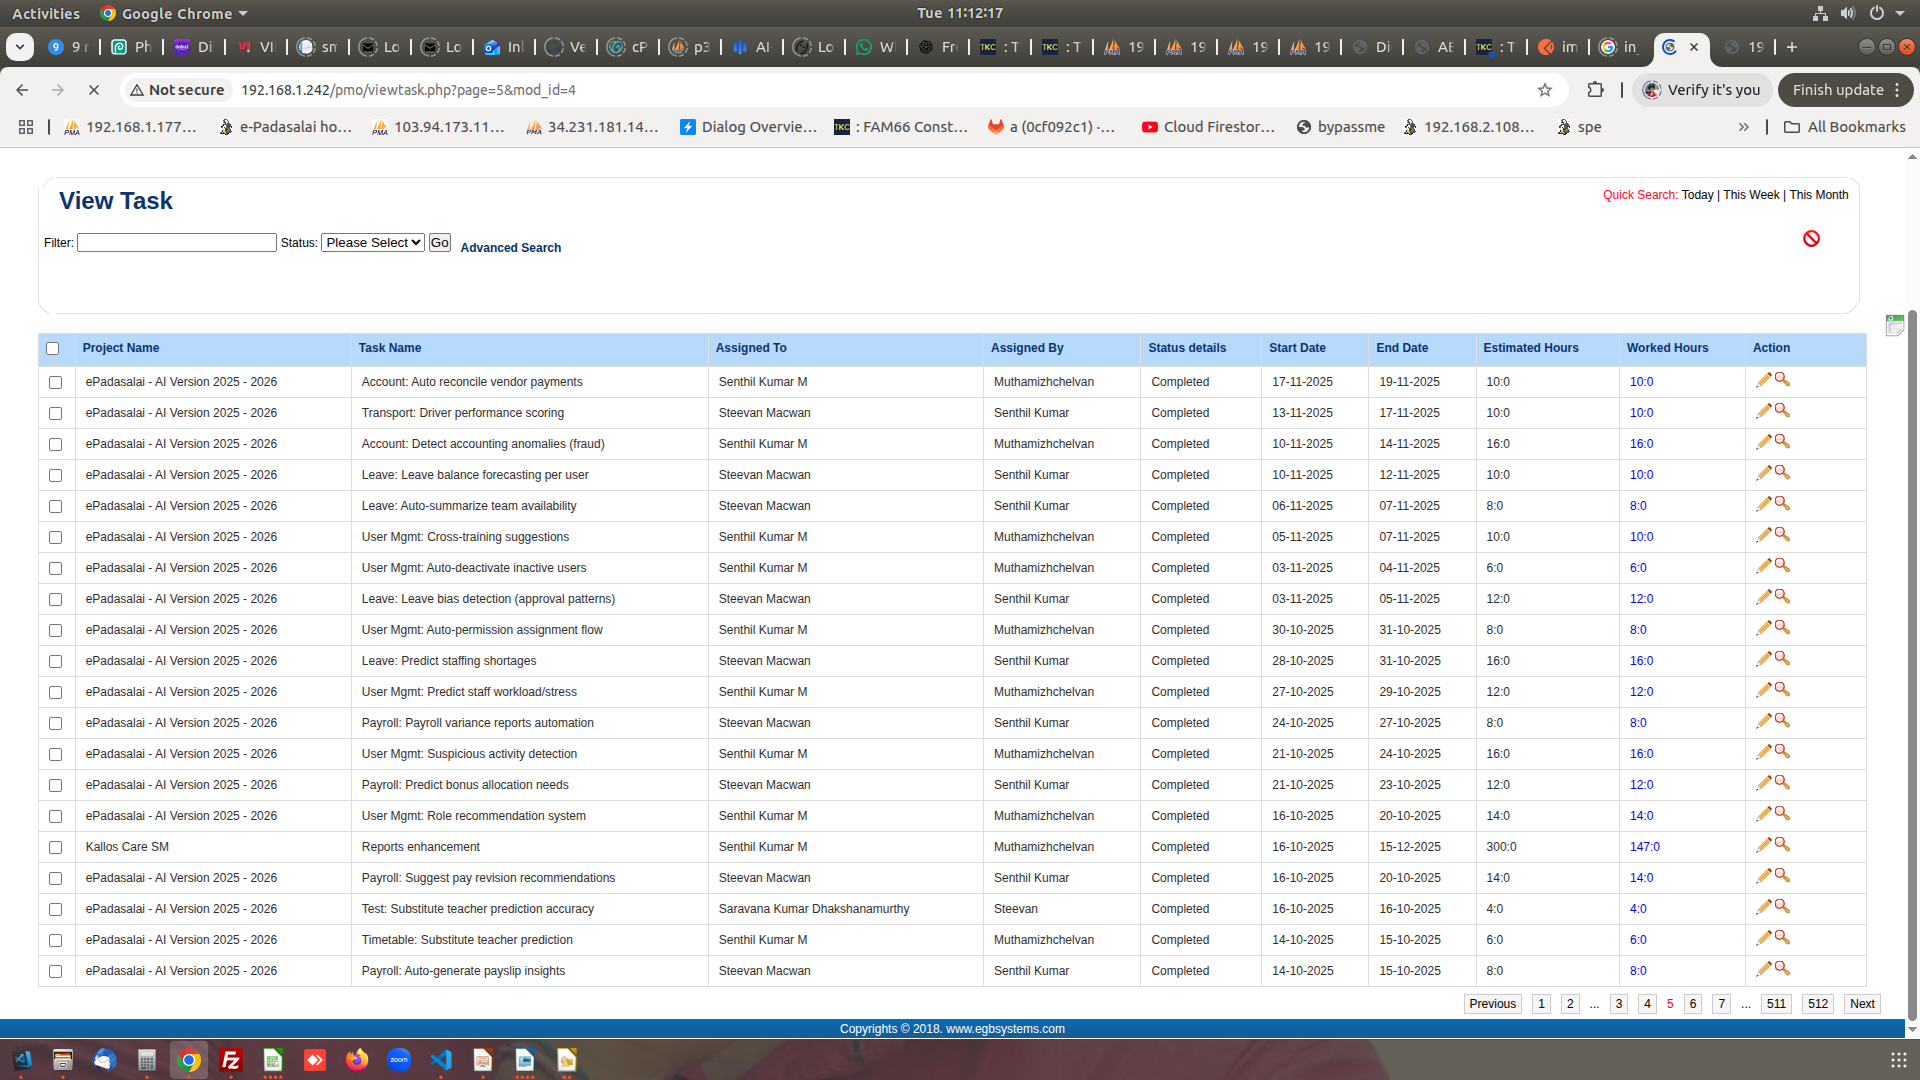Click the Advanced Search link
1920x1080 pixels.
510,248
